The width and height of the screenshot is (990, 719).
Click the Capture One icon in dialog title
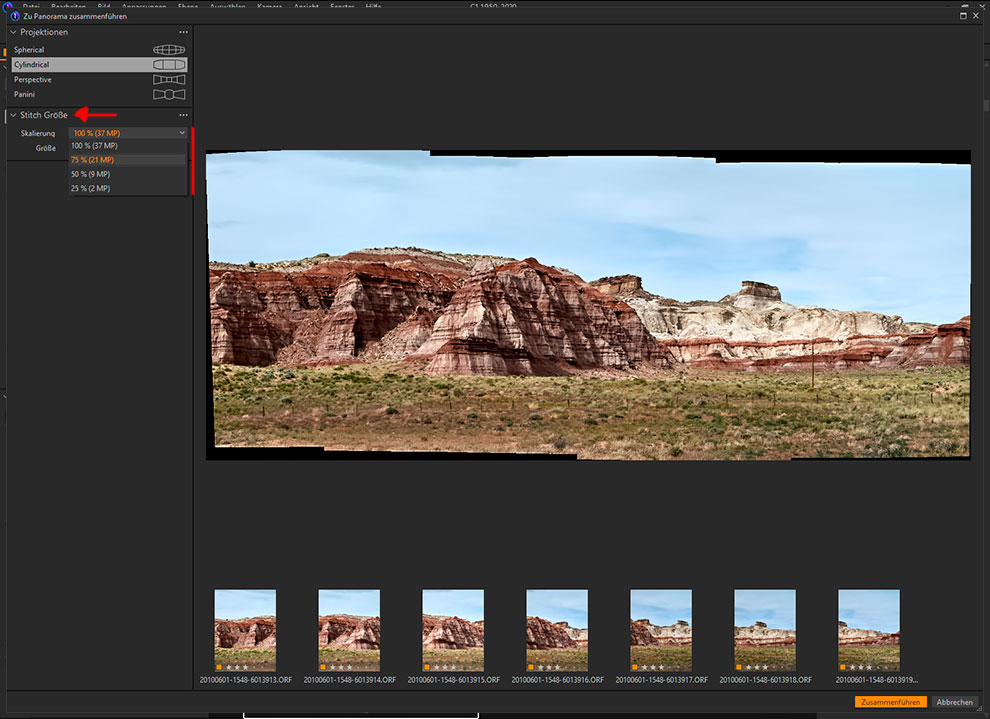15,16
